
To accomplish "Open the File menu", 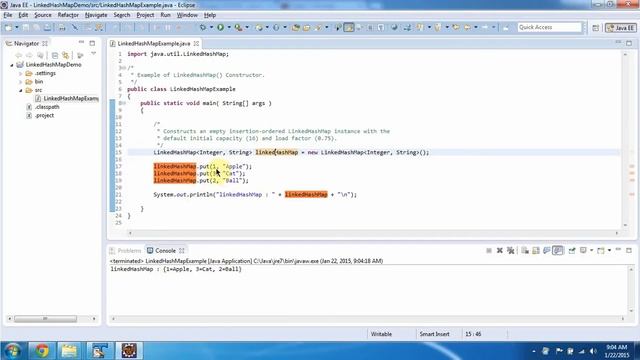I will (x=8, y=15).
